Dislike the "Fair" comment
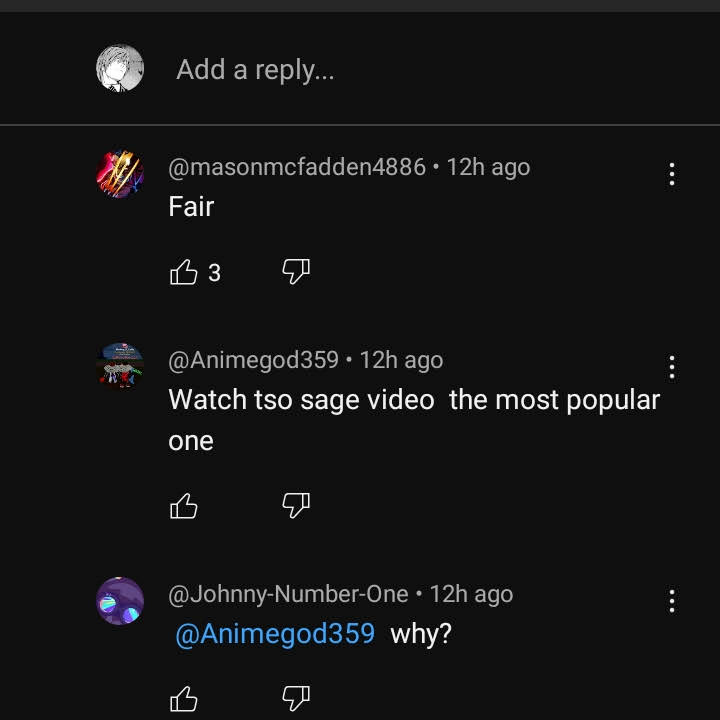The height and width of the screenshot is (720, 720). click(x=296, y=272)
